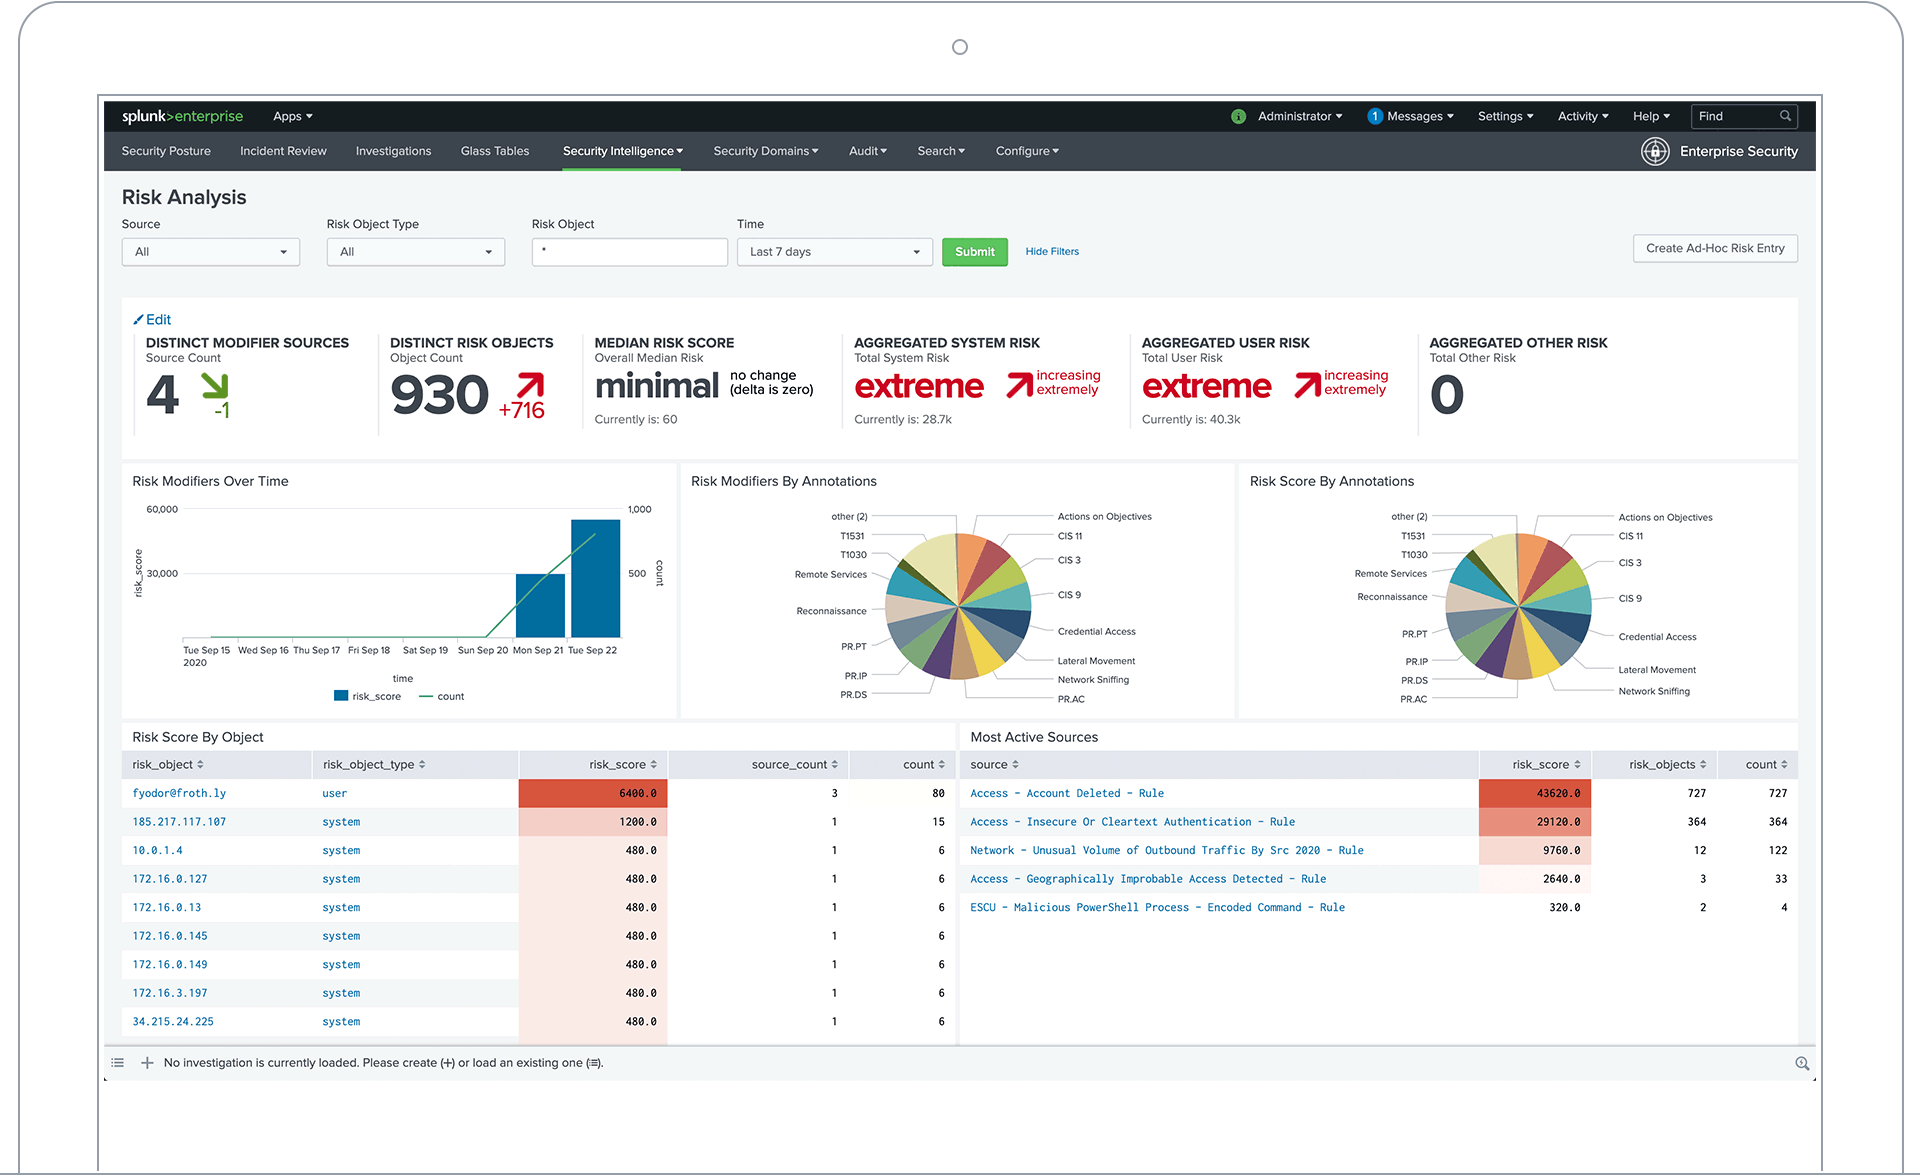The width and height of the screenshot is (1920, 1176).
Task: Sort Most Active Sources by count column
Action: 1767,764
